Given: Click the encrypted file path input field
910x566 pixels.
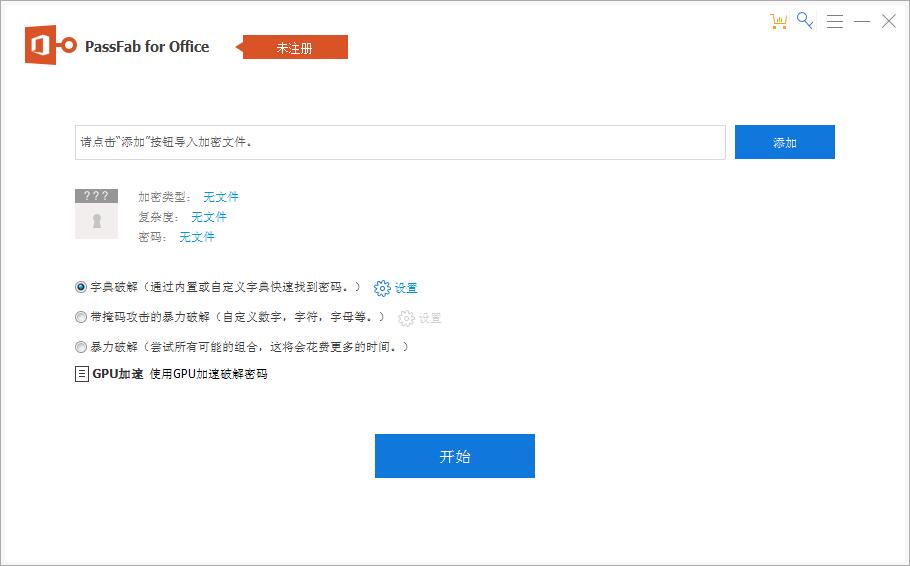Looking at the screenshot, I should coord(400,142).
